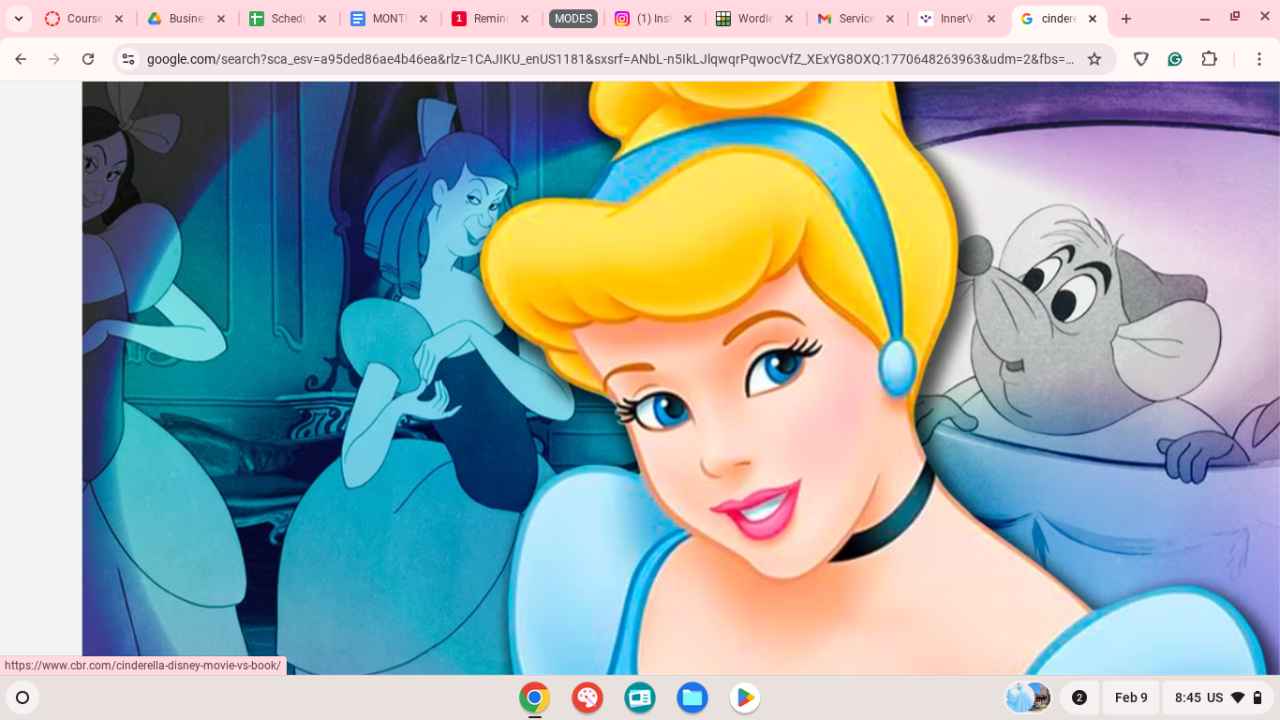Open a new tab with plus button
This screenshot has height=720, width=1280.
pos(1126,19)
